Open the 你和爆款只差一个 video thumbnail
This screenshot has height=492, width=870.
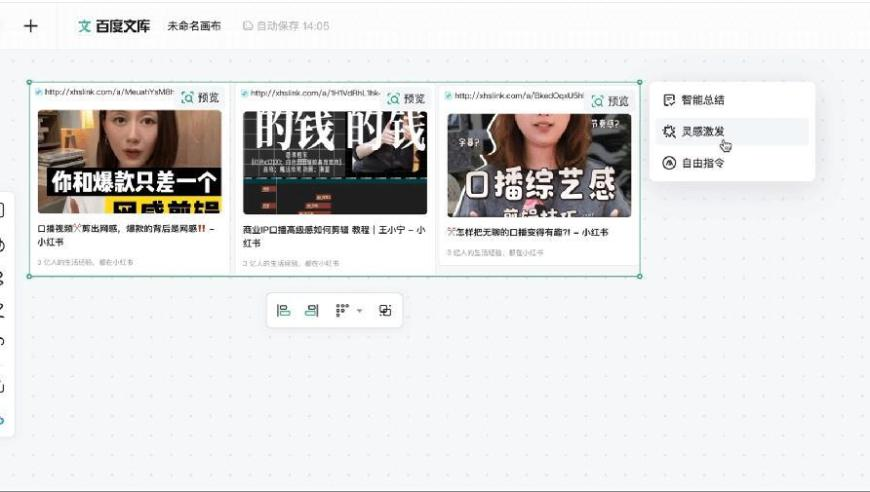coord(130,161)
